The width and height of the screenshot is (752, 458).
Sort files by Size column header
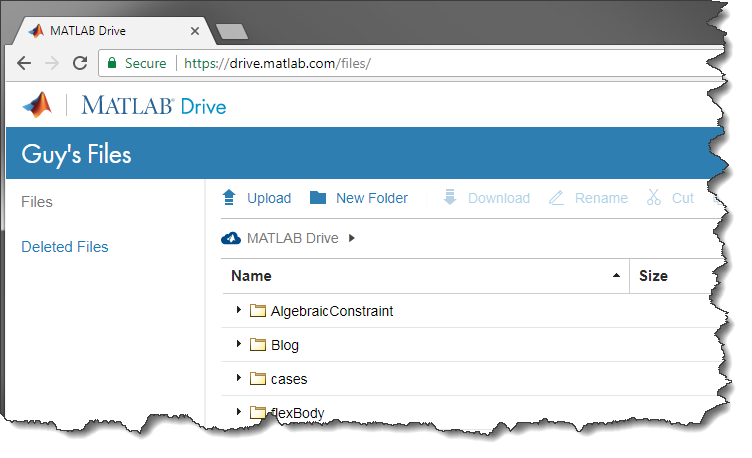(x=653, y=276)
